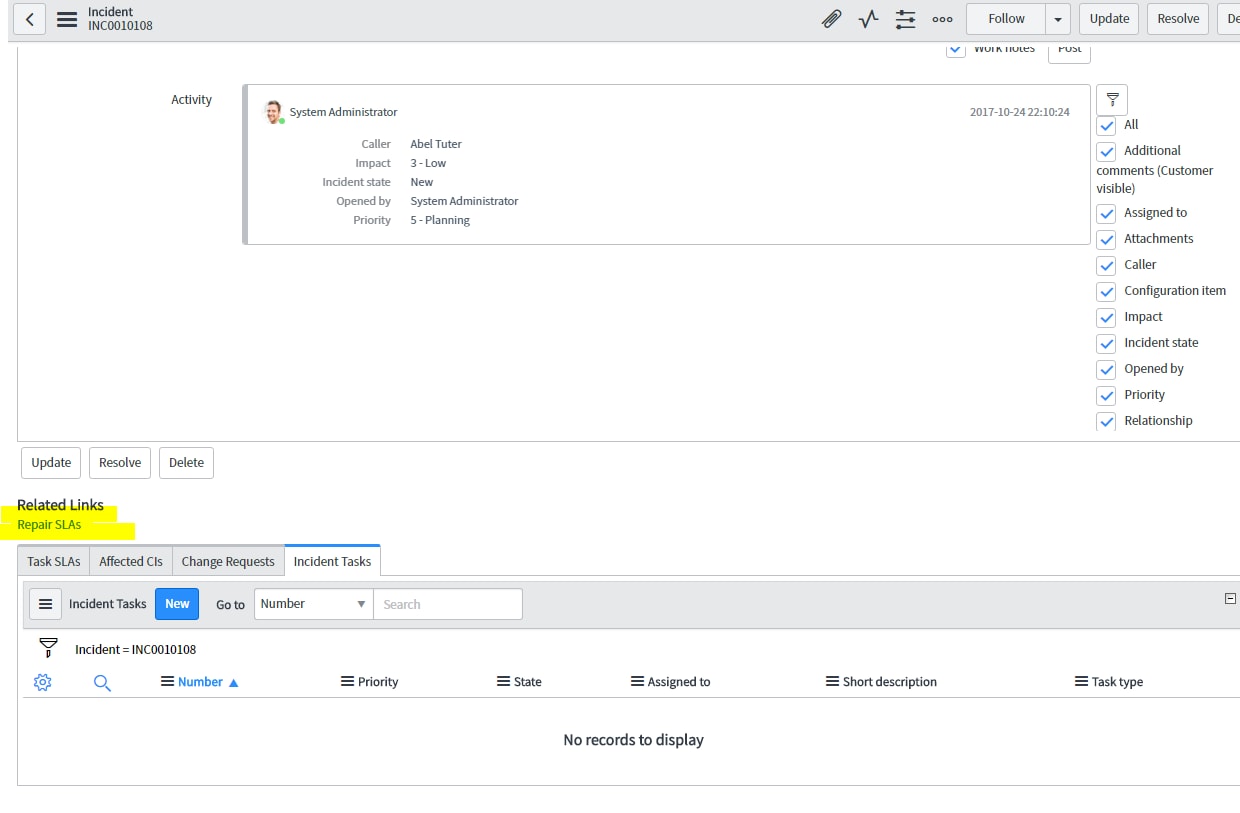
Task: Toggle Incident state filter checkbox
Action: [1106, 344]
